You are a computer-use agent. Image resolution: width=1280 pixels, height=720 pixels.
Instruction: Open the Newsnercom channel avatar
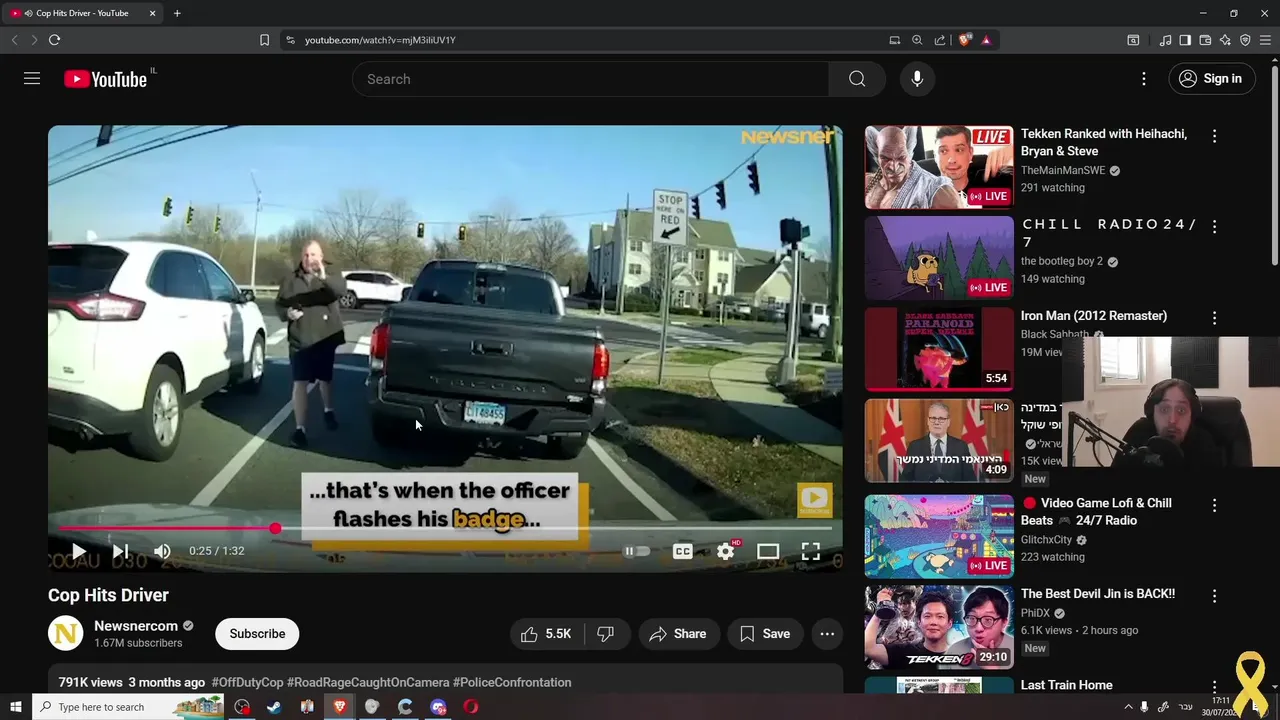[66, 634]
